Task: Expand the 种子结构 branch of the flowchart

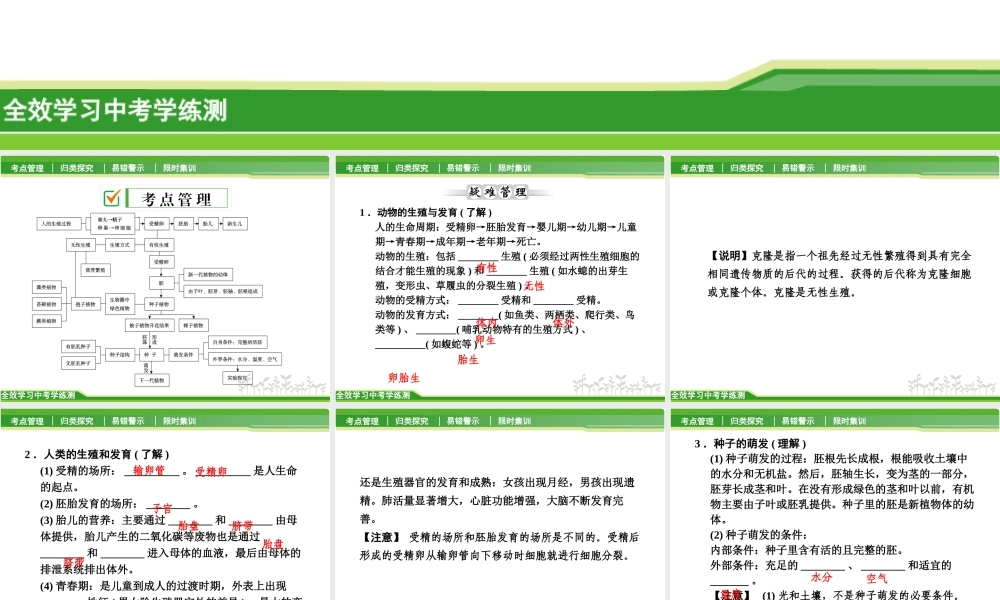Action: (119, 354)
